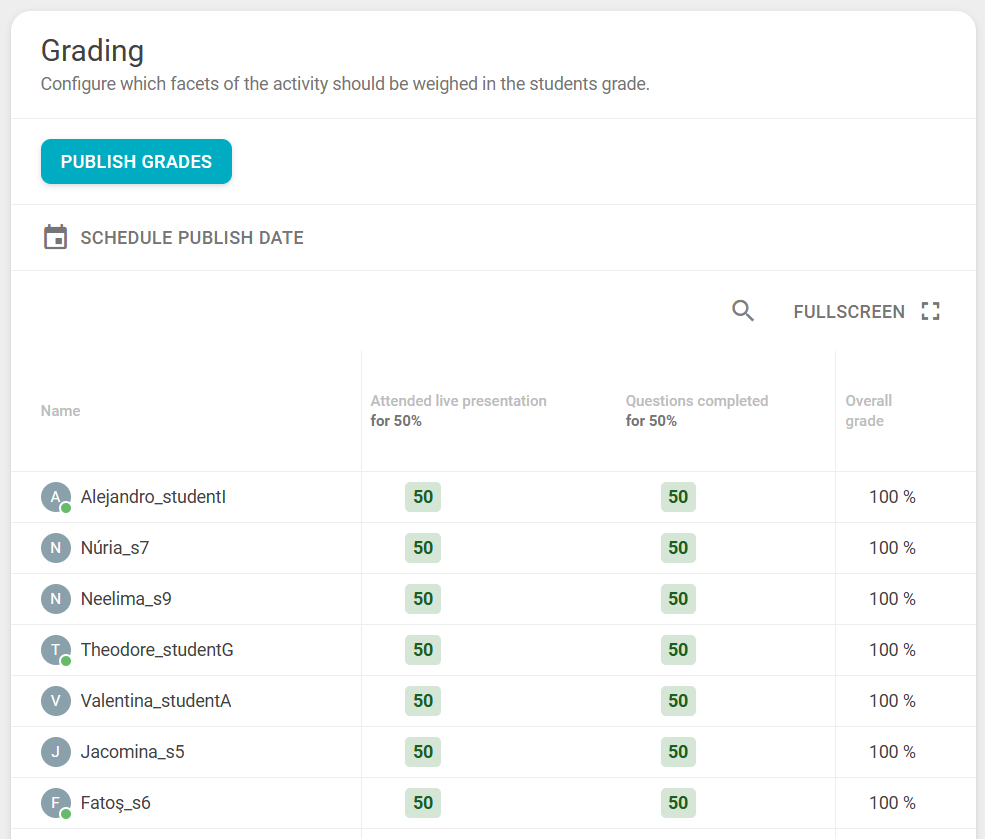Click Theodore_studentG questions completed score

coord(678,649)
